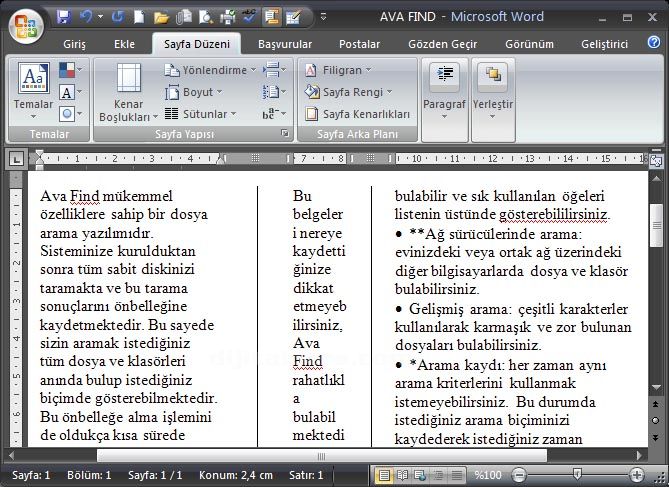669x487 pixels.
Task: Switch to Print Layout view
Action: [x=384, y=475]
